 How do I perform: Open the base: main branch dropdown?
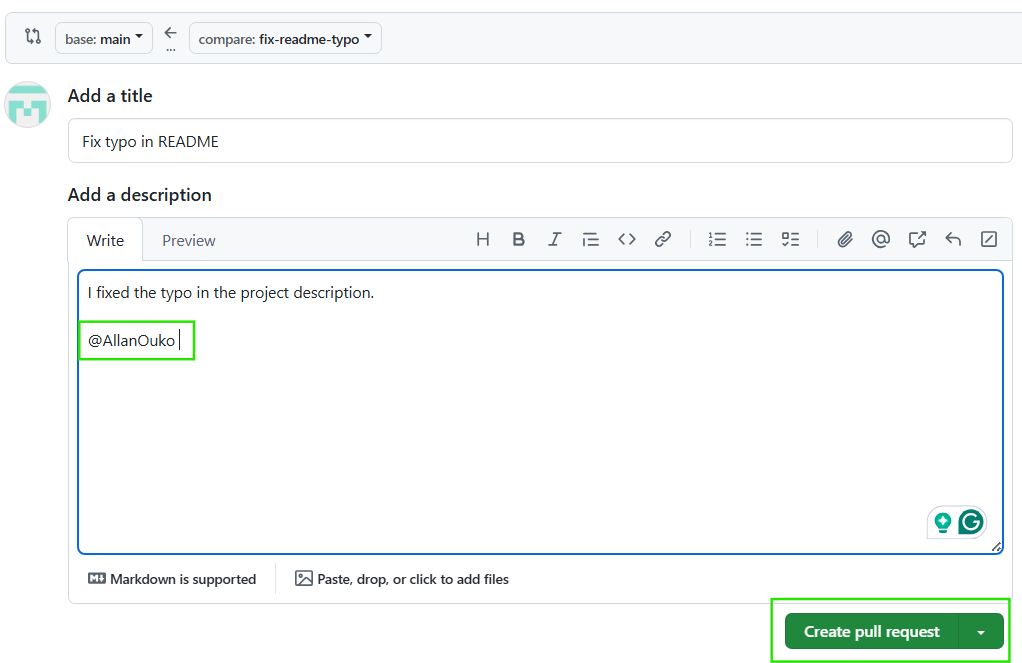[x=104, y=38]
